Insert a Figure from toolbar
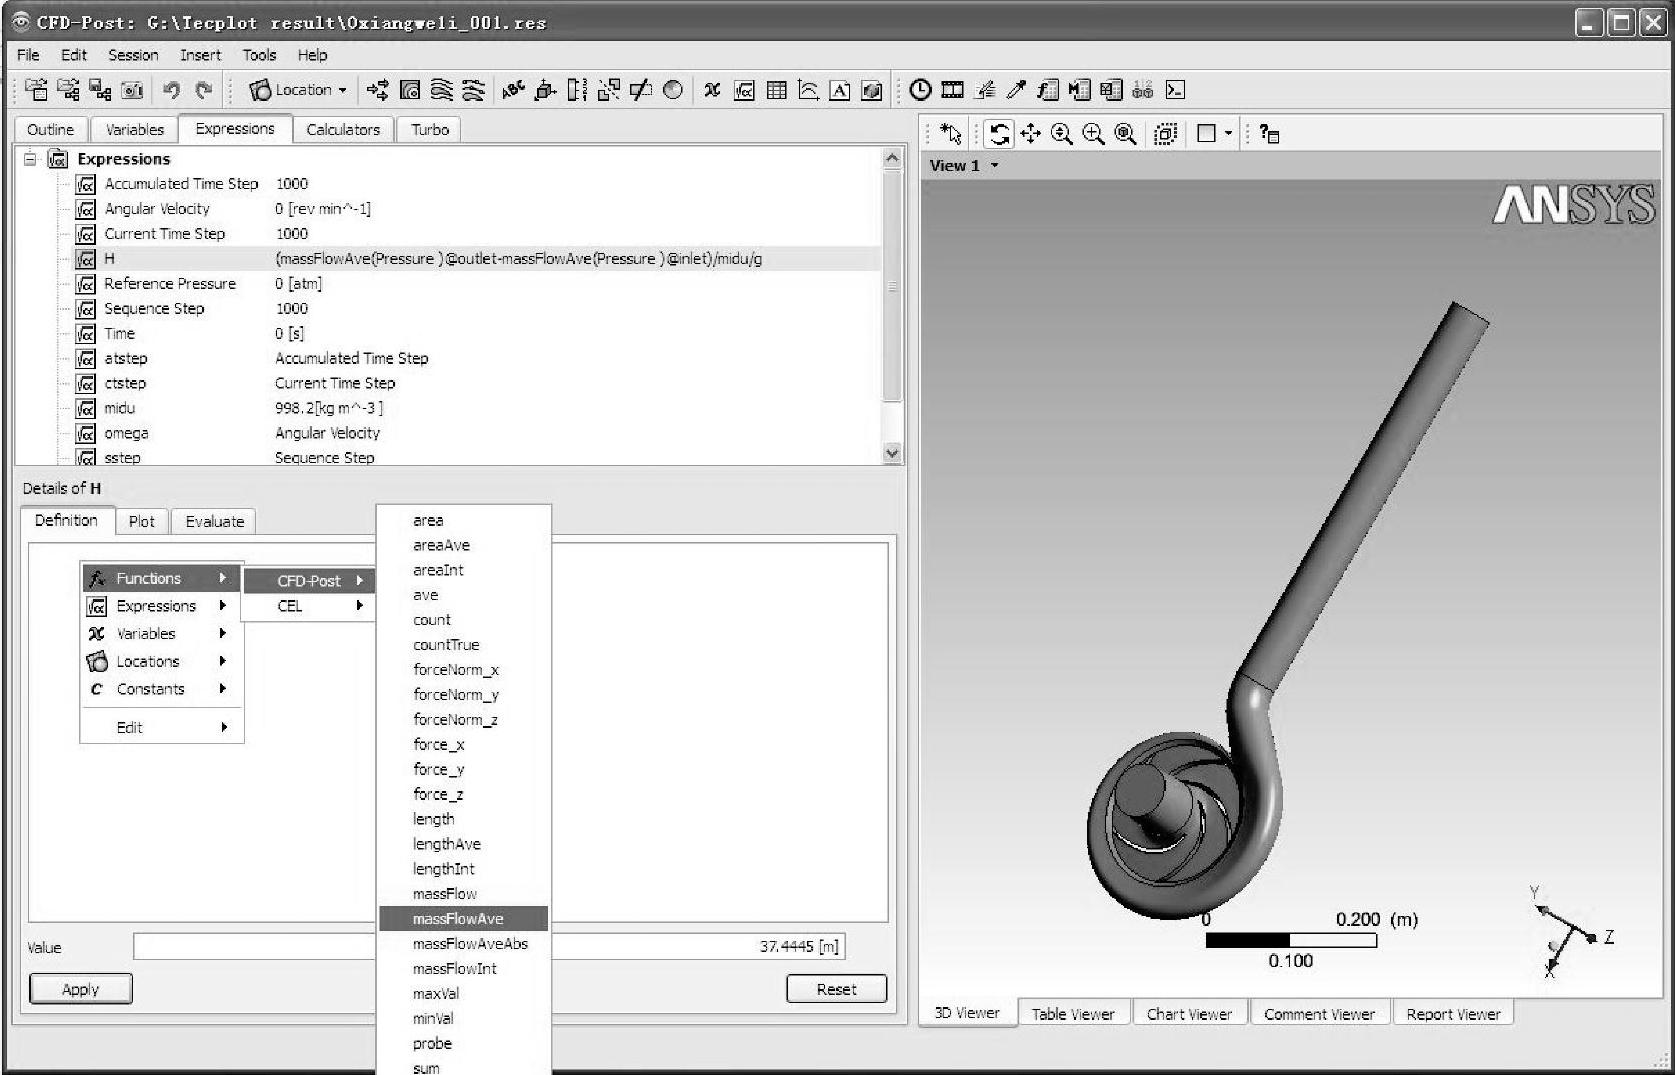1675x1075 pixels. click(872, 90)
